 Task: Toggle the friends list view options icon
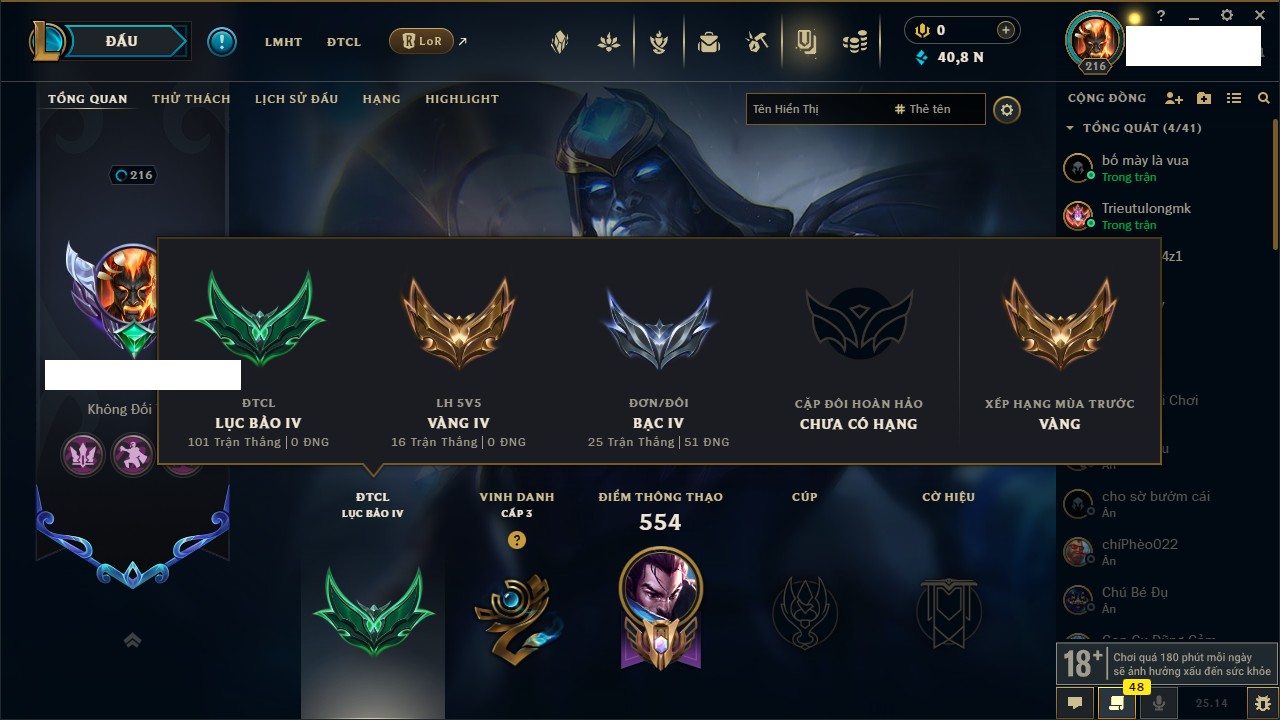pyautogui.click(x=1234, y=98)
